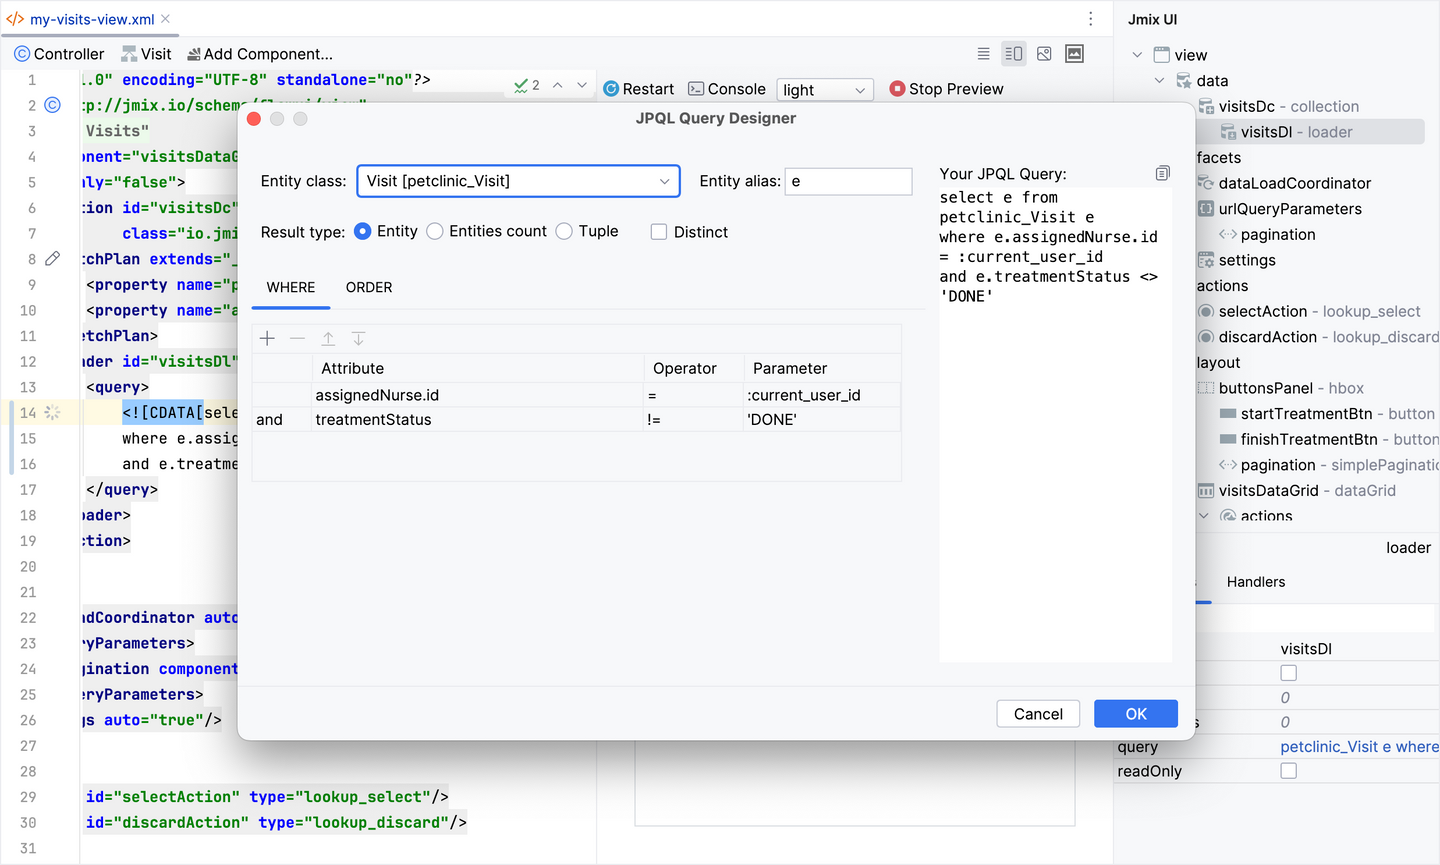The height and width of the screenshot is (865, 1440).
Task: Open the Handlers tab in the inspector
Action: tap(1256, 582)
